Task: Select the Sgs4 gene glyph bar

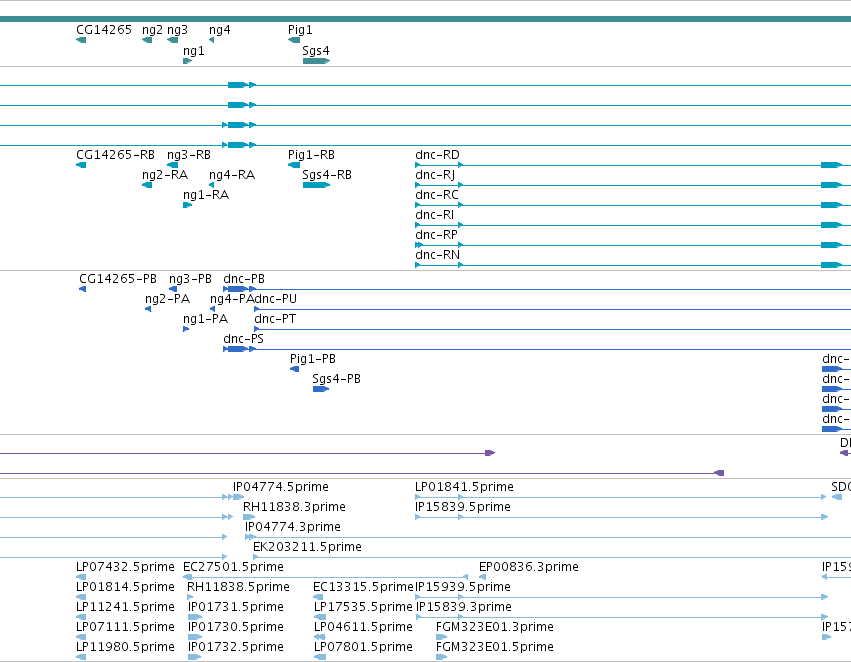Action: pyautogui.click(x=316, y=61)
